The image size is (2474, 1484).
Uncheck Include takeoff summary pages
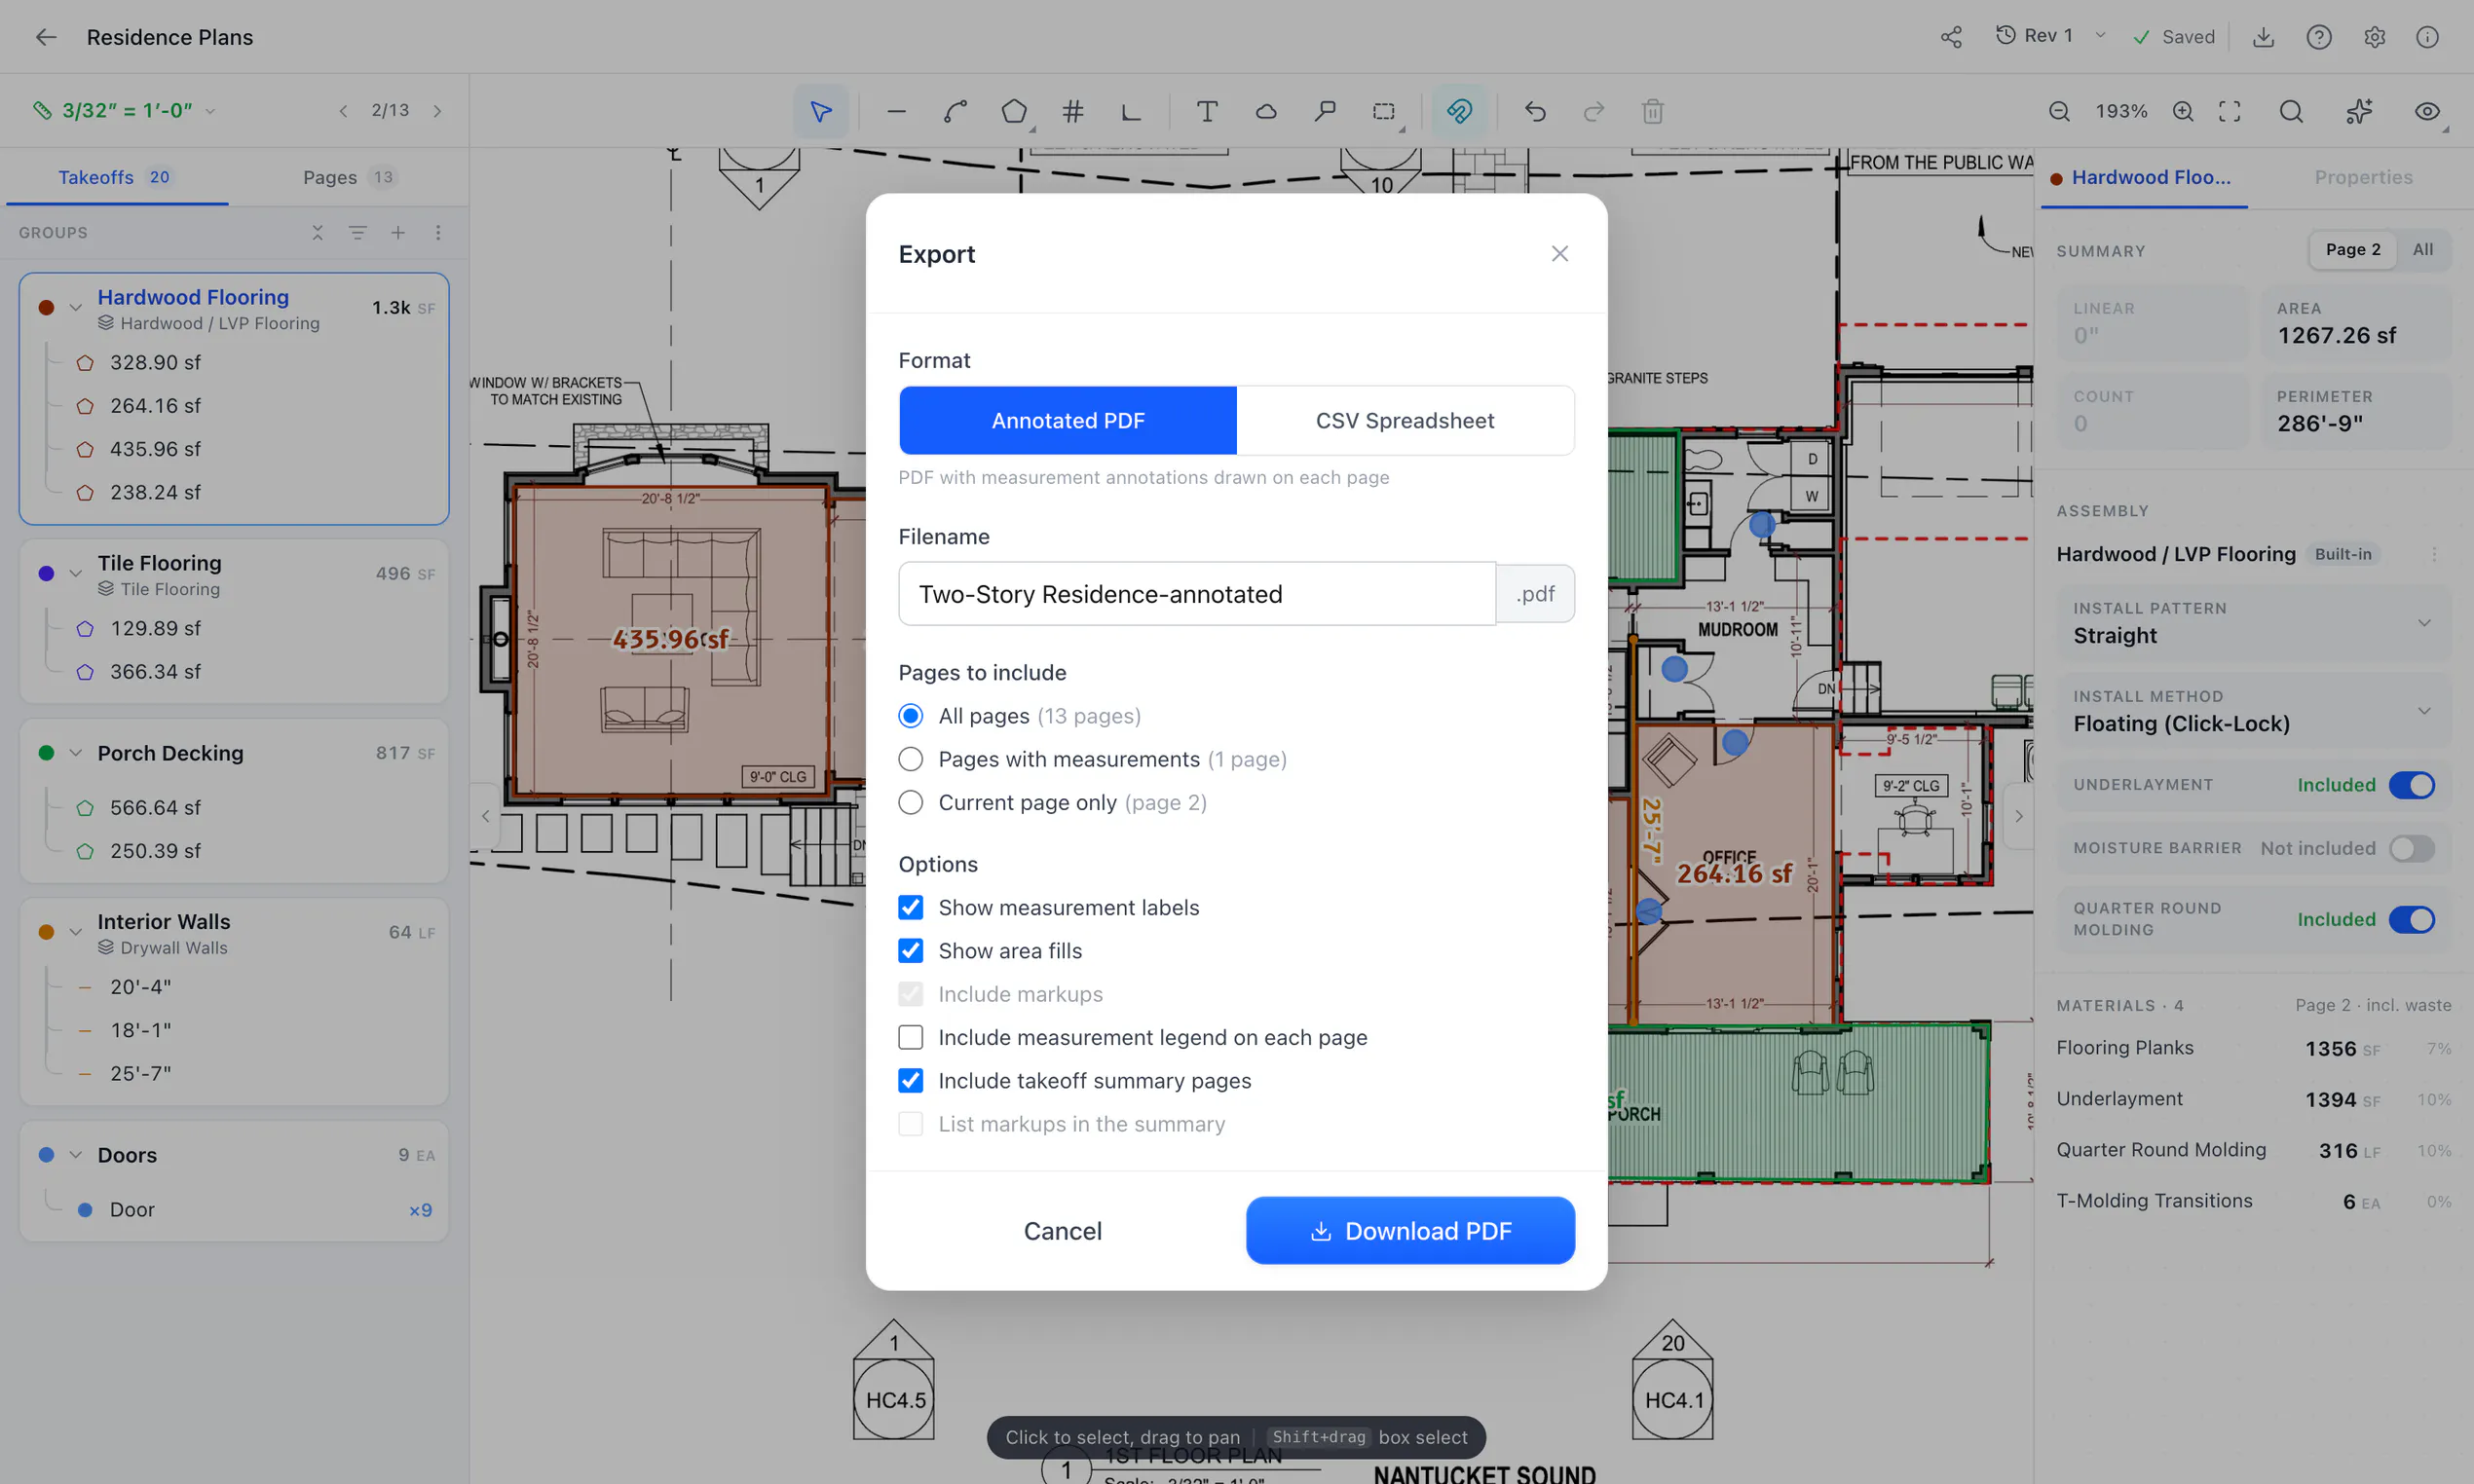point(910,1080)
